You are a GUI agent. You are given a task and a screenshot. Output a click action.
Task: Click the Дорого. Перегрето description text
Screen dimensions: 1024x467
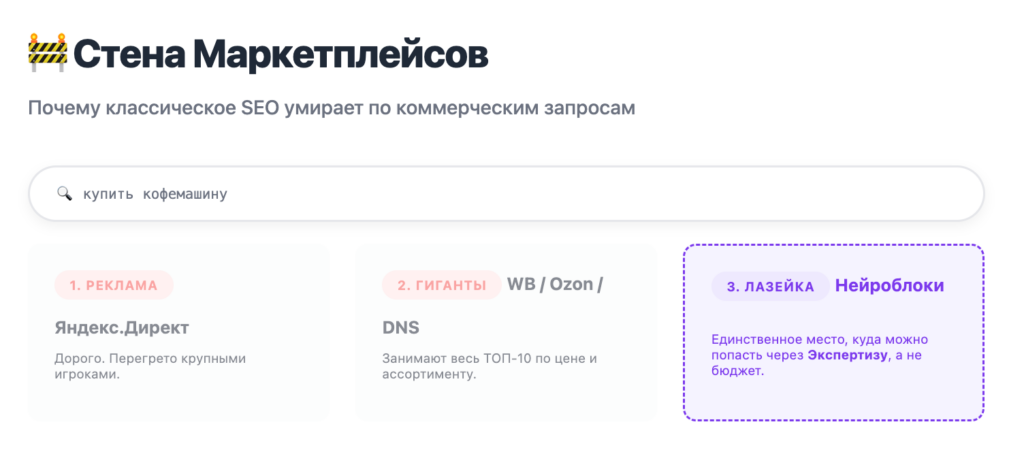tap(150, 368)
